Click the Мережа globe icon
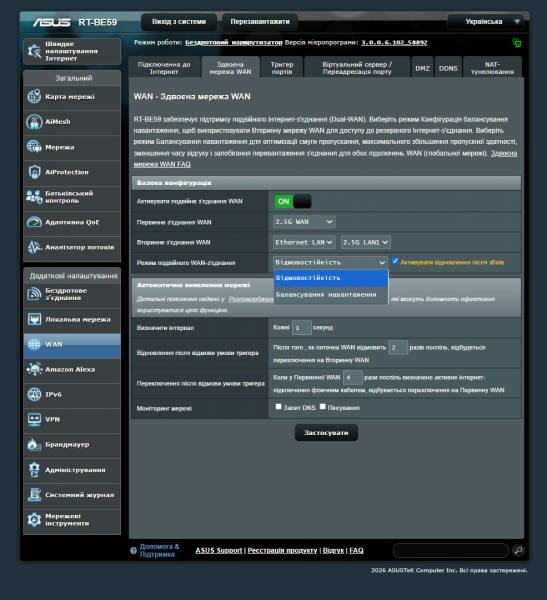The image size is (547, 600). click(x=34, y=147)
